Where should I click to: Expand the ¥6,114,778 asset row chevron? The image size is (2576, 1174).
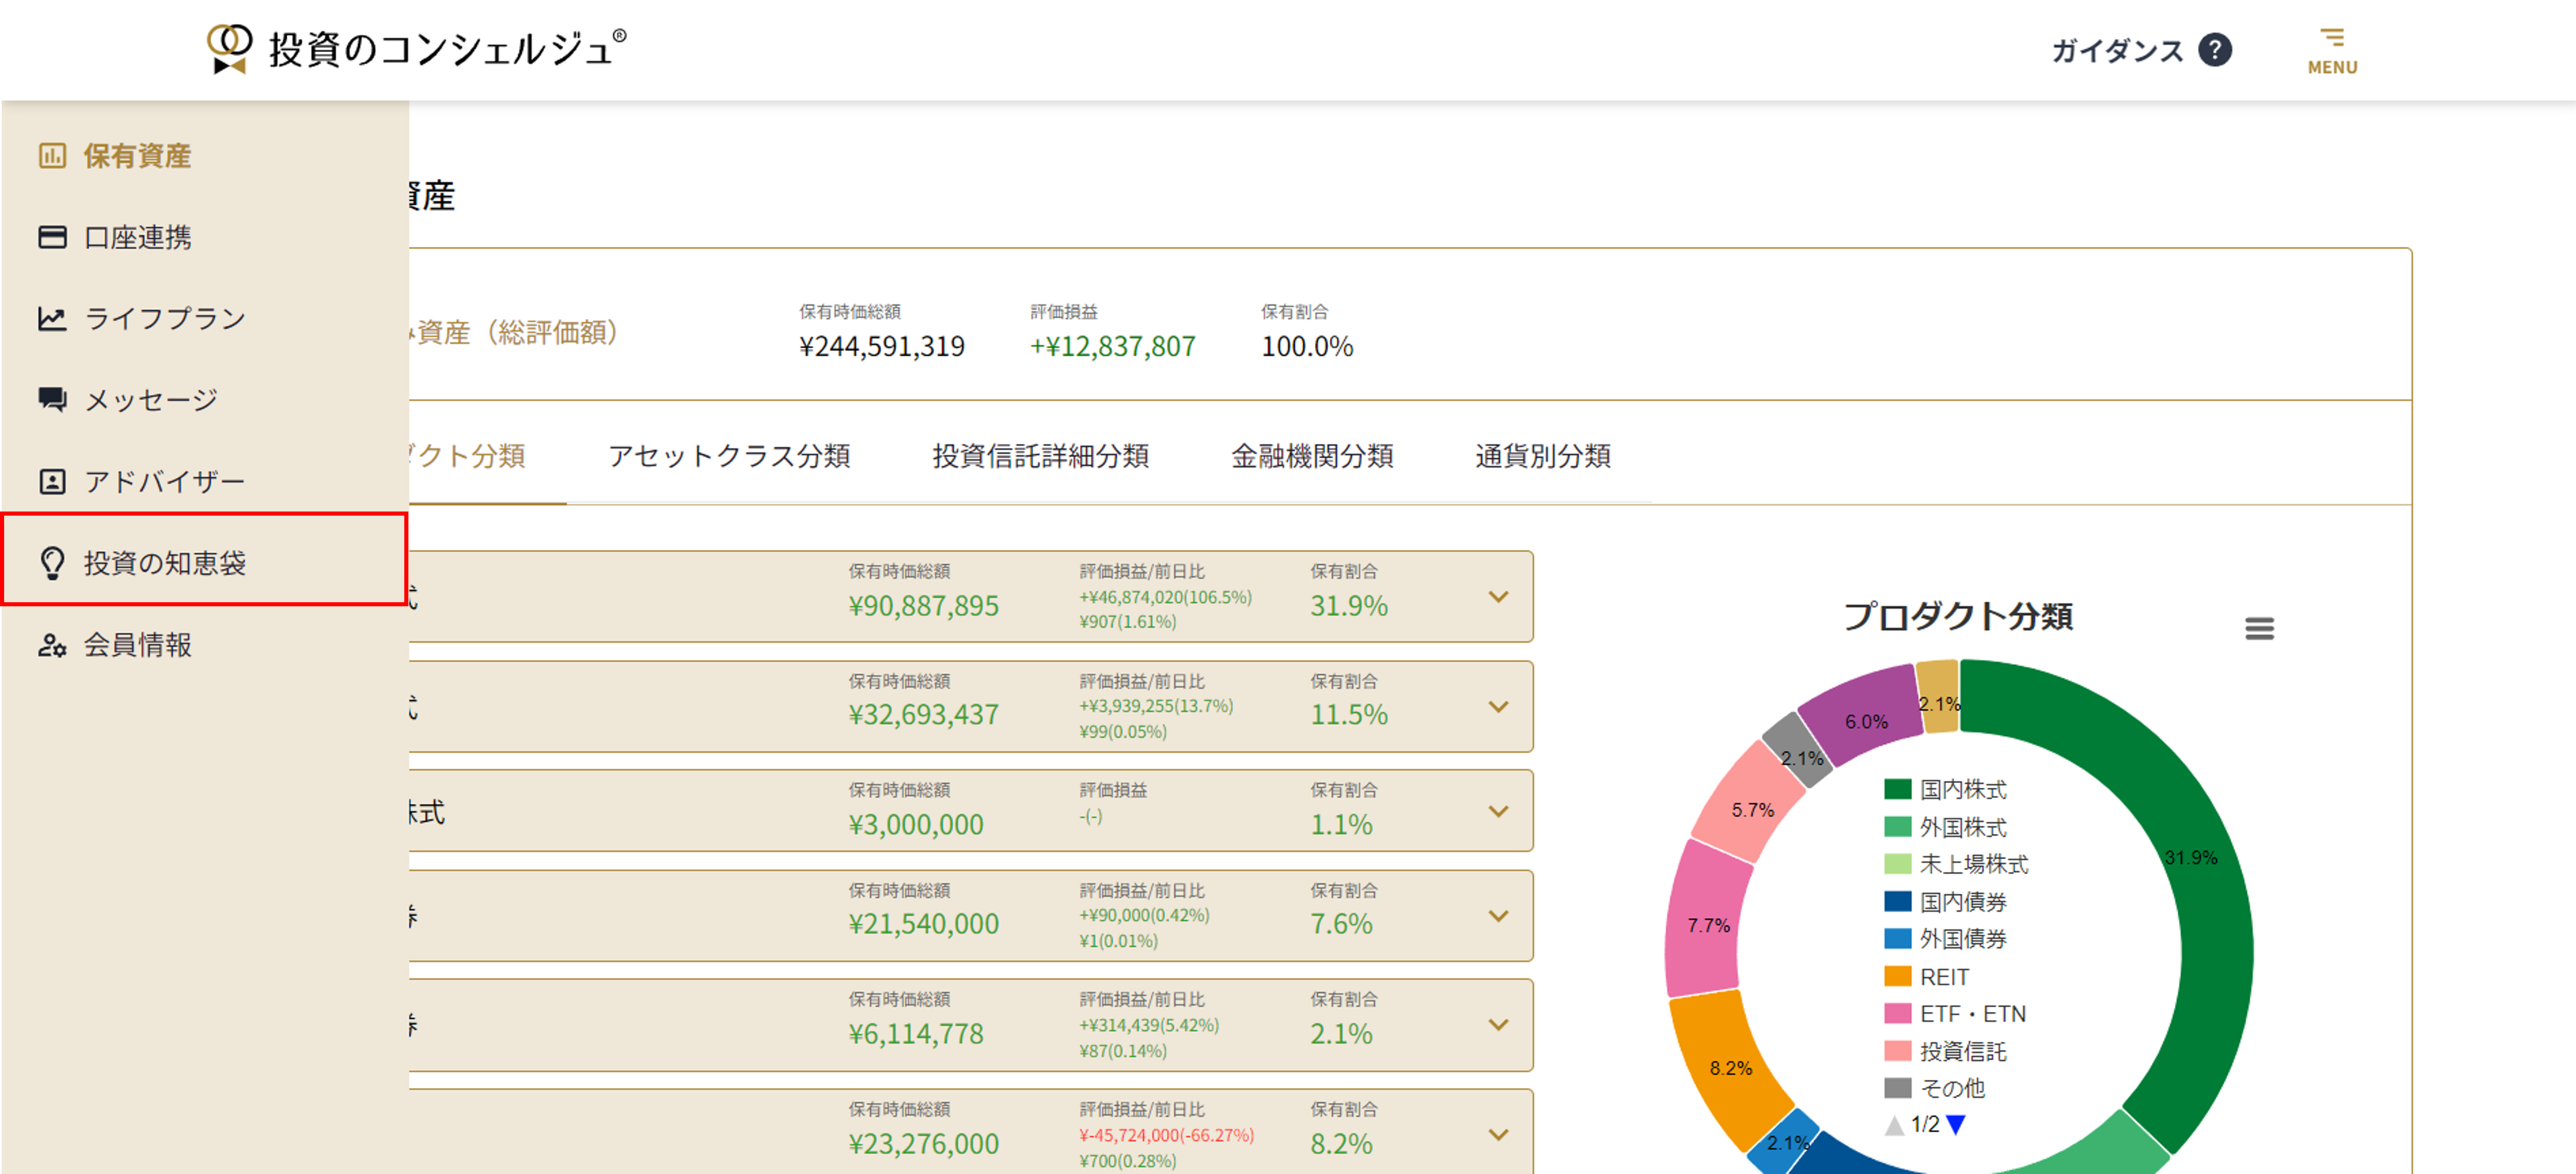pyautogui.click(x=1498, y=1025)
